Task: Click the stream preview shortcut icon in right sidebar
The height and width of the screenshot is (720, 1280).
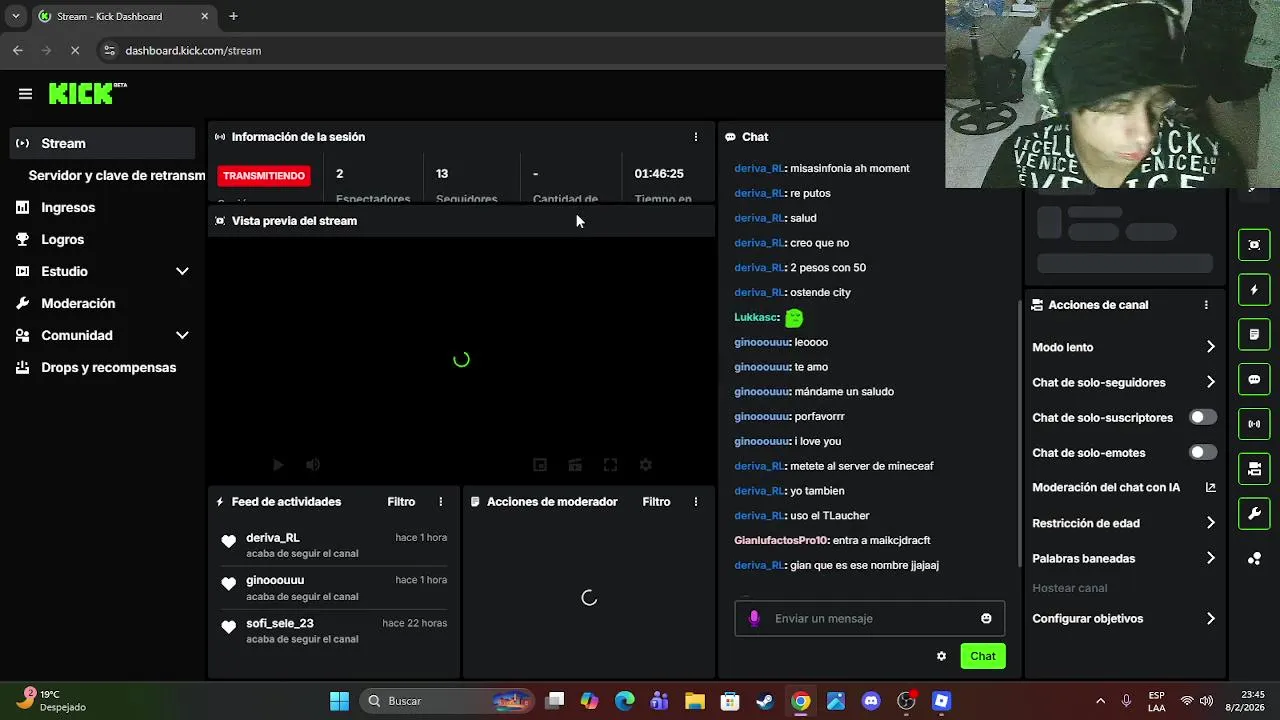Action: (1254, 245)
